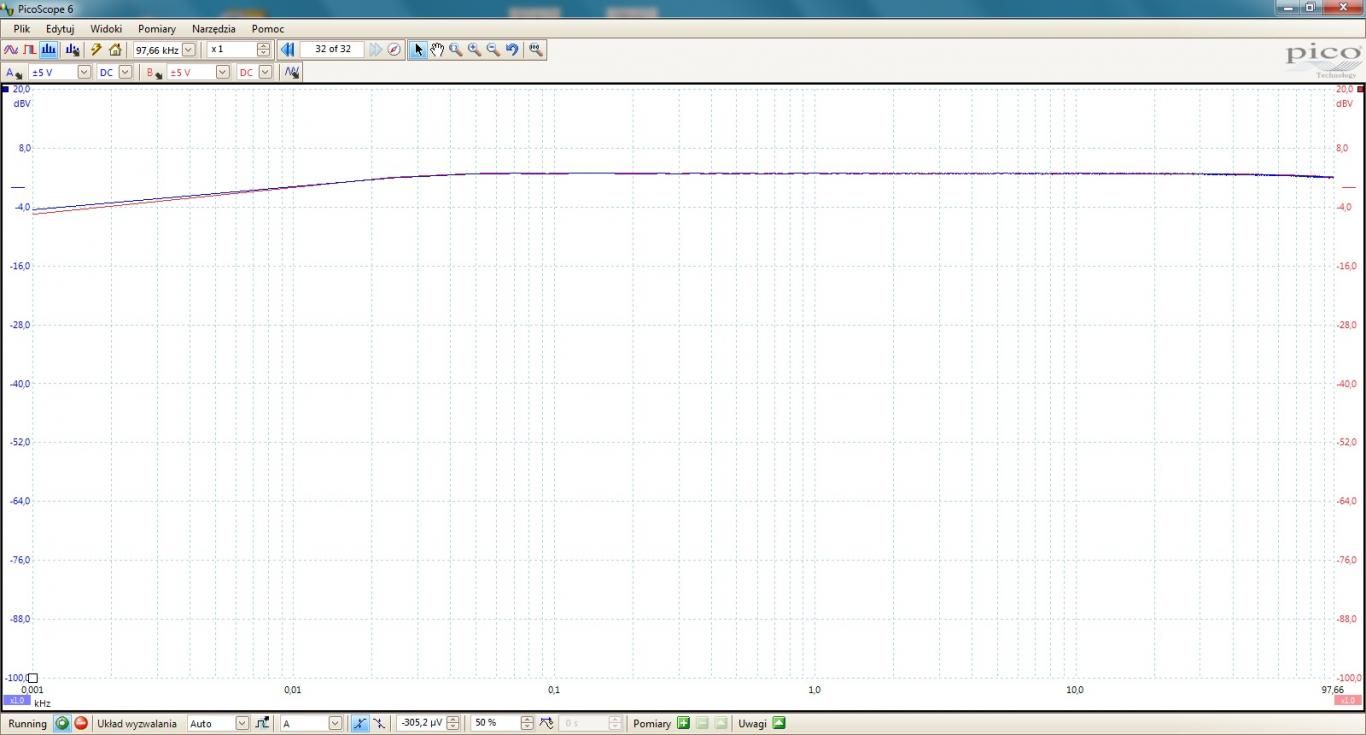Image resolution: width=1366 pixels, height=735 pixels.
Task: Select the Spectrum mode icon
Action: click(x=49, y=49)
